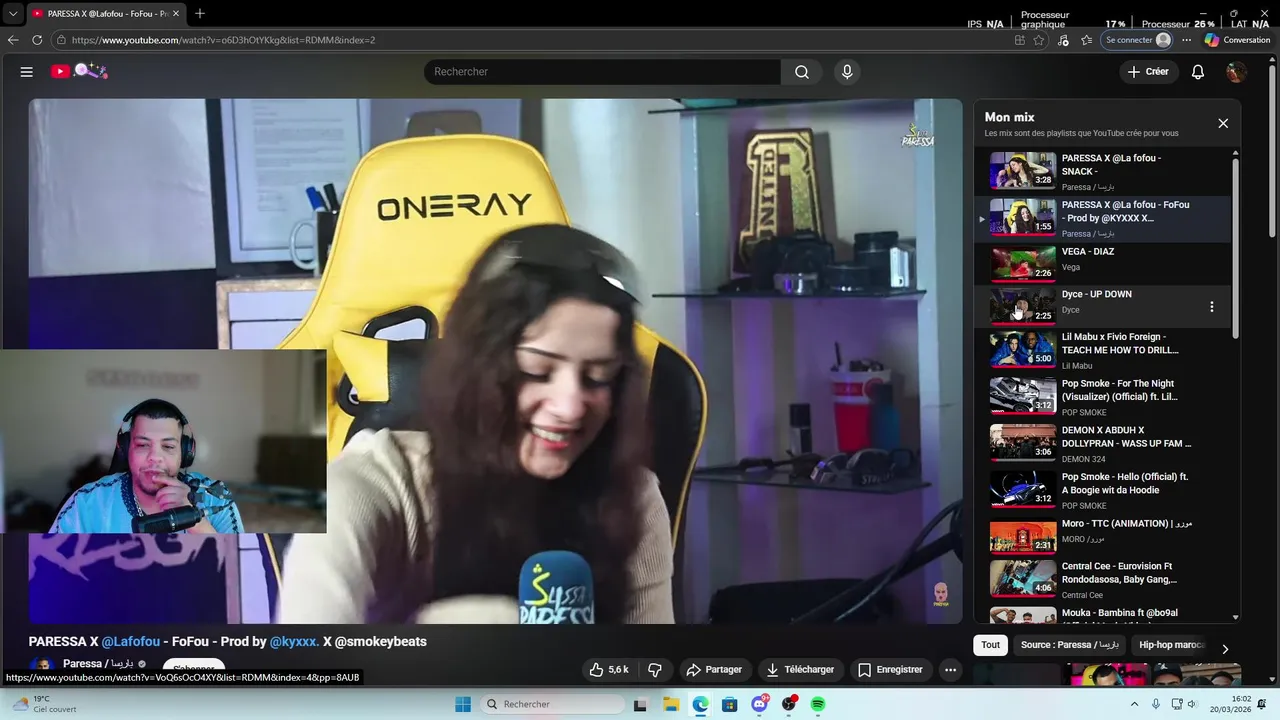The height and width of the screenshot is (720, 1280).
Task: Open the favorites list icon
Action: (1087, 40)
